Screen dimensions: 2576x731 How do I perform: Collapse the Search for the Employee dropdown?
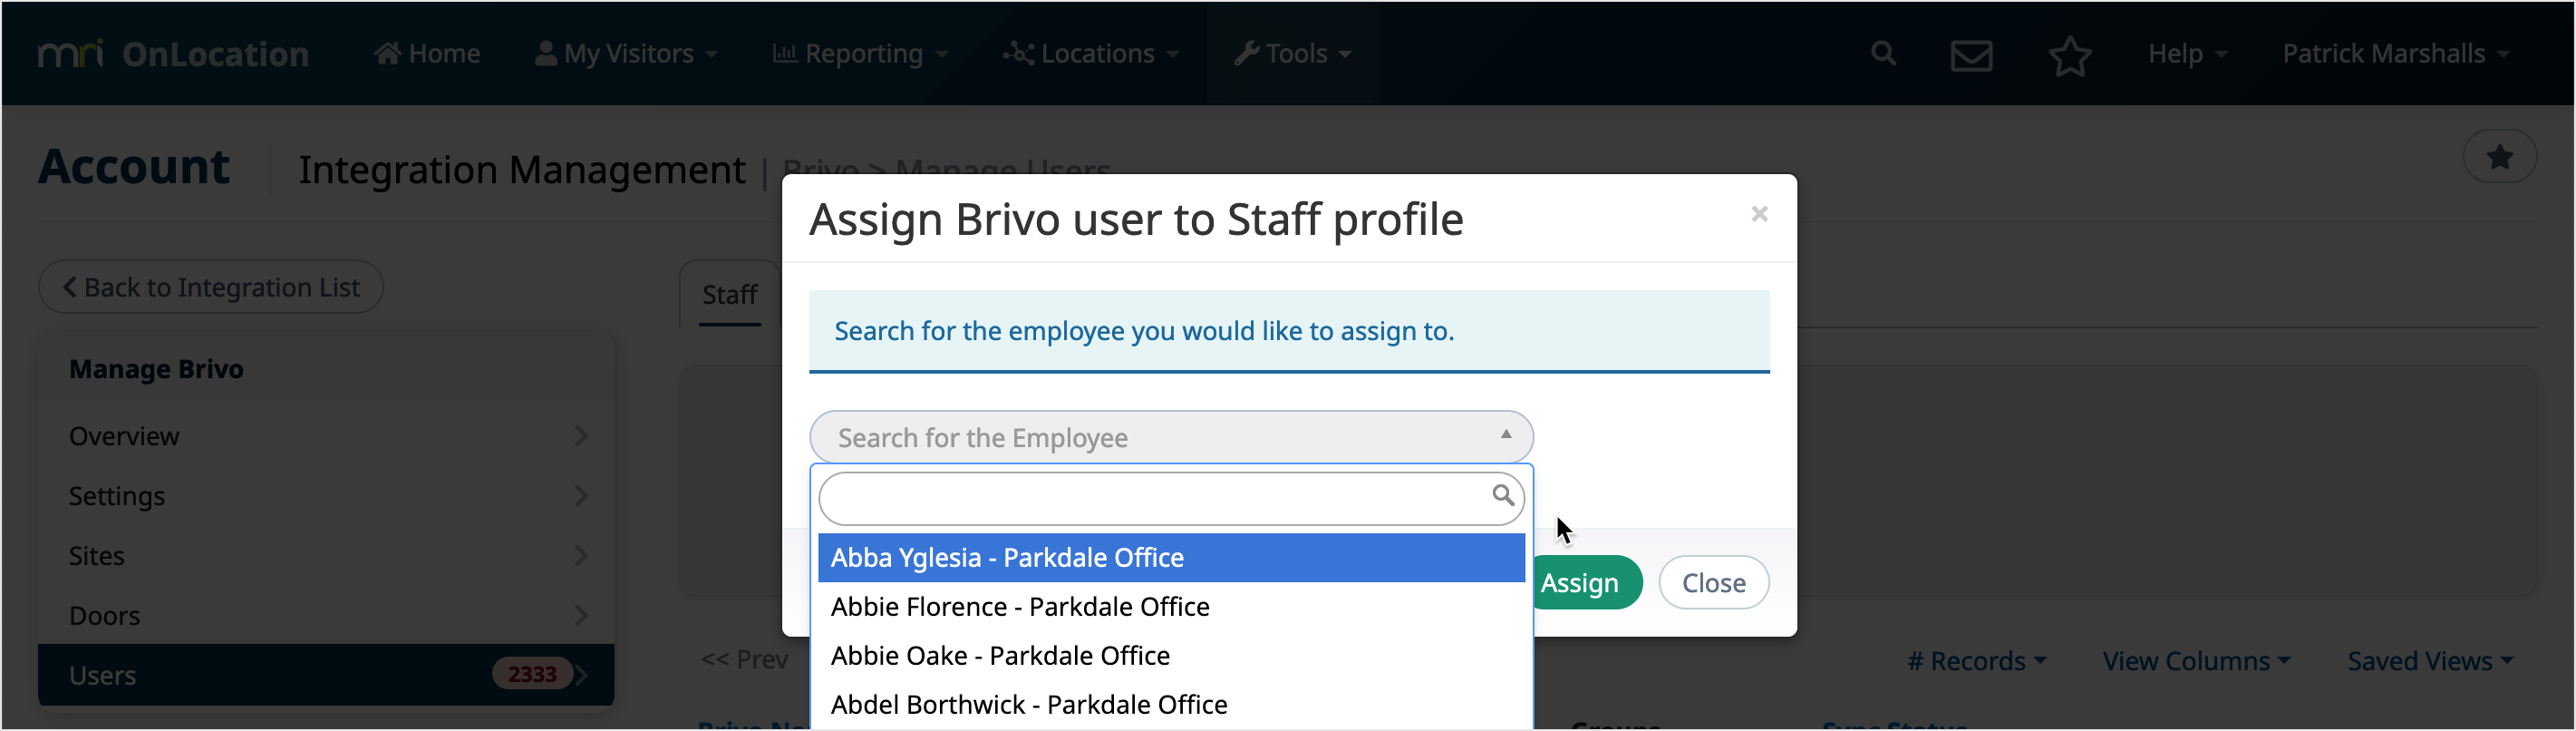pyautogui.click(x=1171, y=438)
